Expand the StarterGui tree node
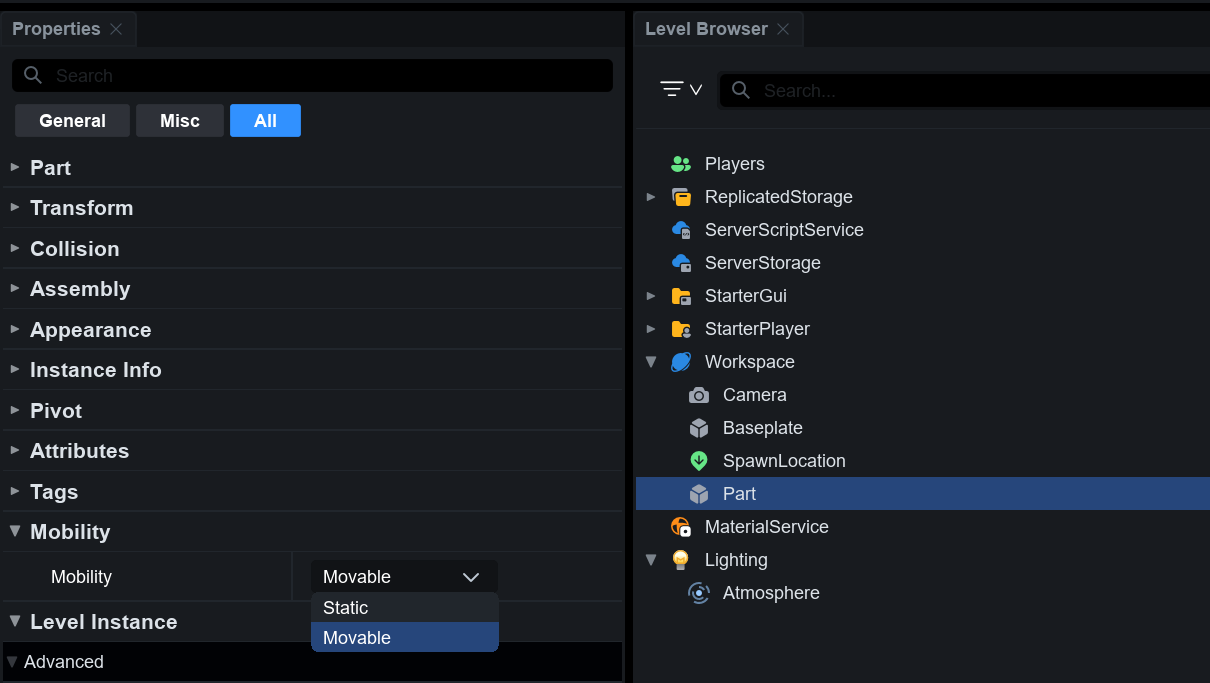This screenshot has height=683, width=1210. (x=651, y=296)
